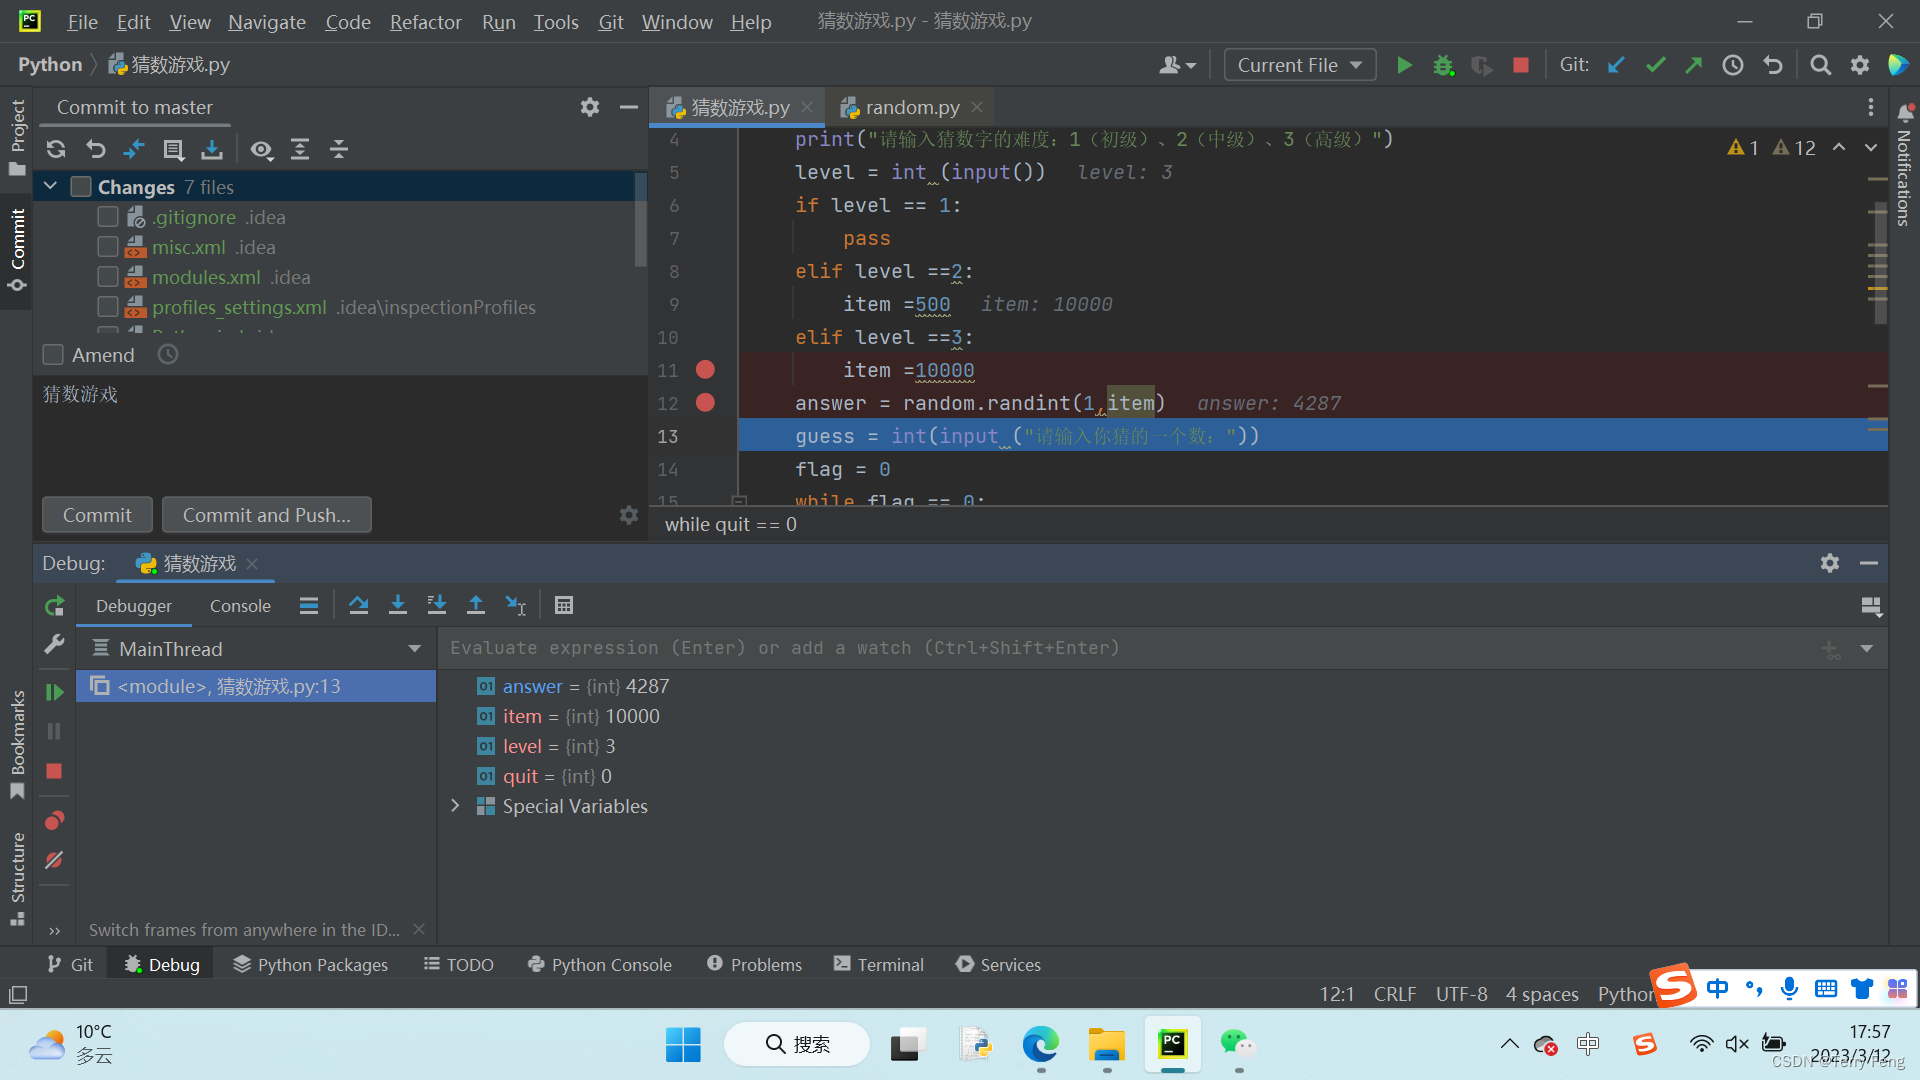
Task: Step into in debugger toolbar
Action: [398, 605]
